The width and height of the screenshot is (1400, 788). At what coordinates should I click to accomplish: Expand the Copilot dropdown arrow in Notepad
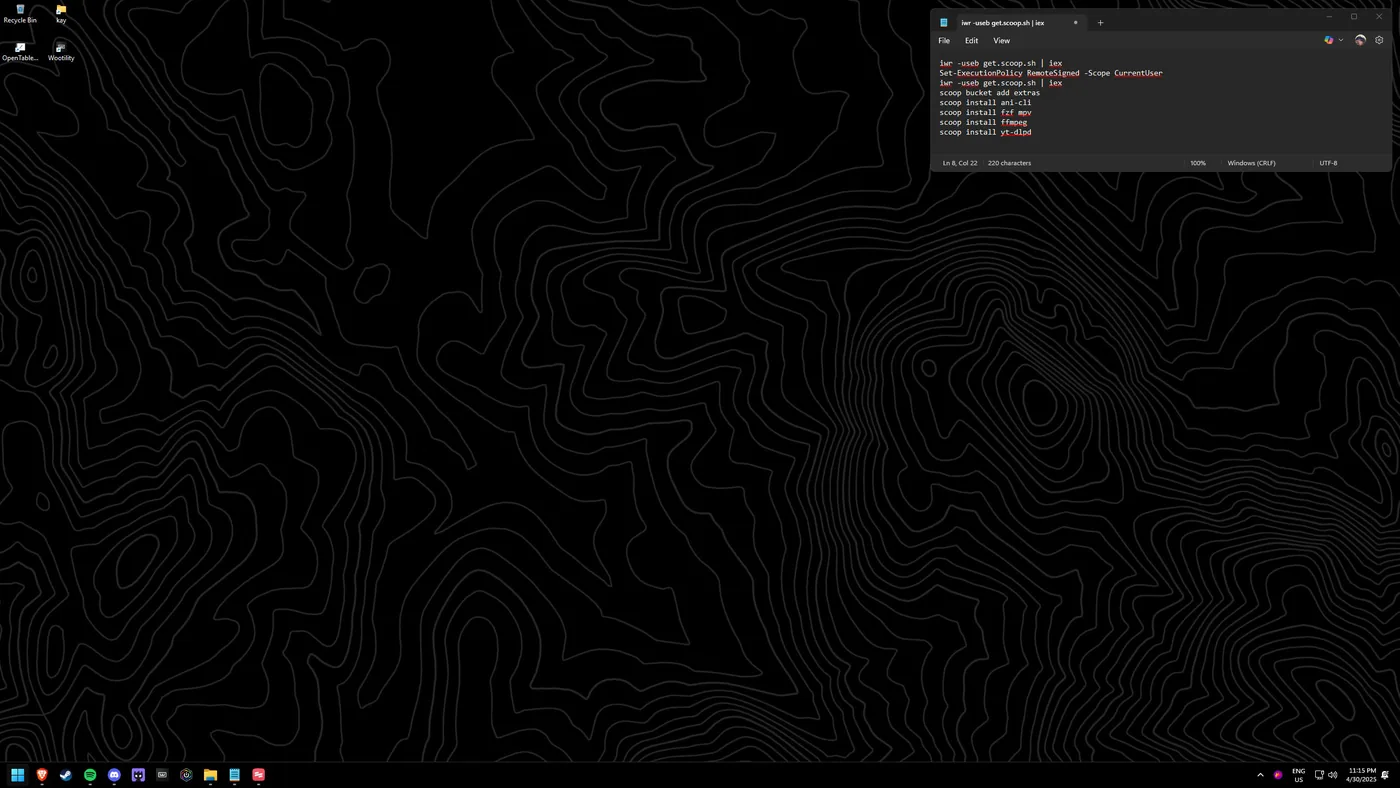[x=1341, y=40]
